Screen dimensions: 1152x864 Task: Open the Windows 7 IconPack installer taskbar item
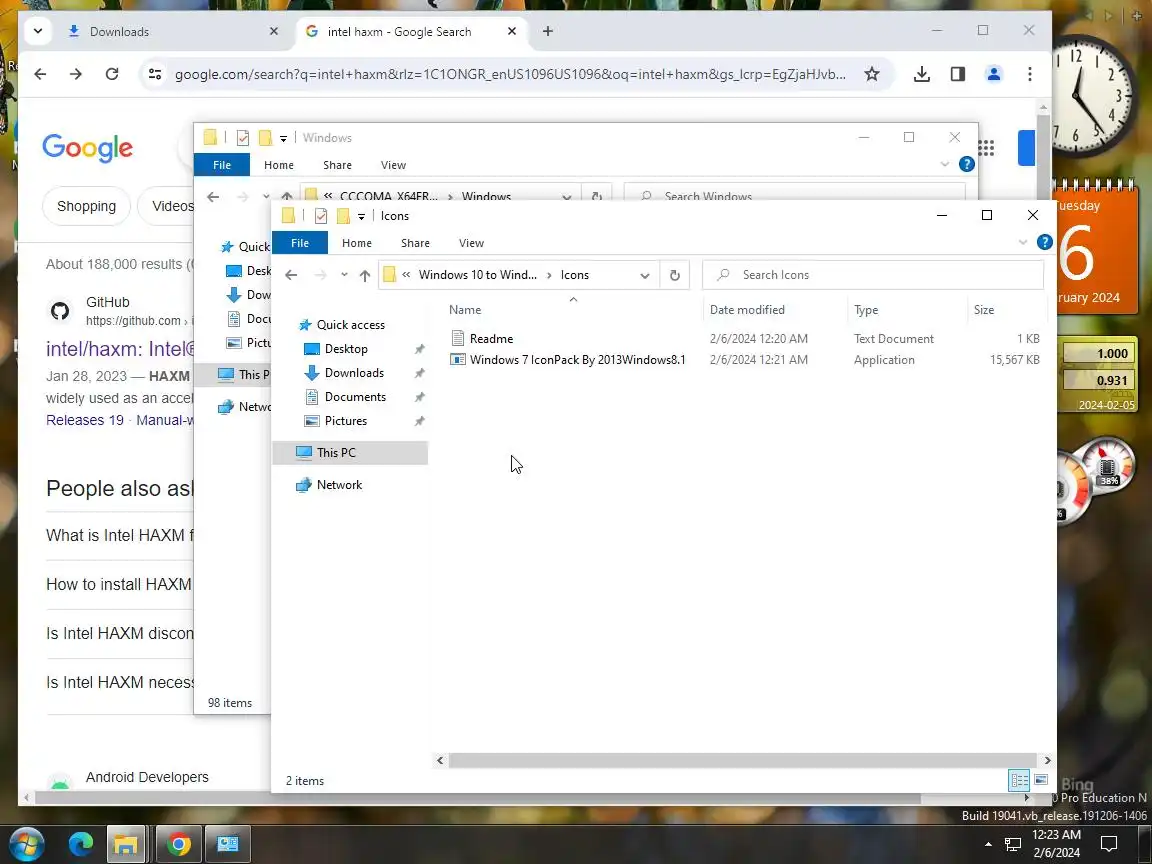tap(228, 844)
